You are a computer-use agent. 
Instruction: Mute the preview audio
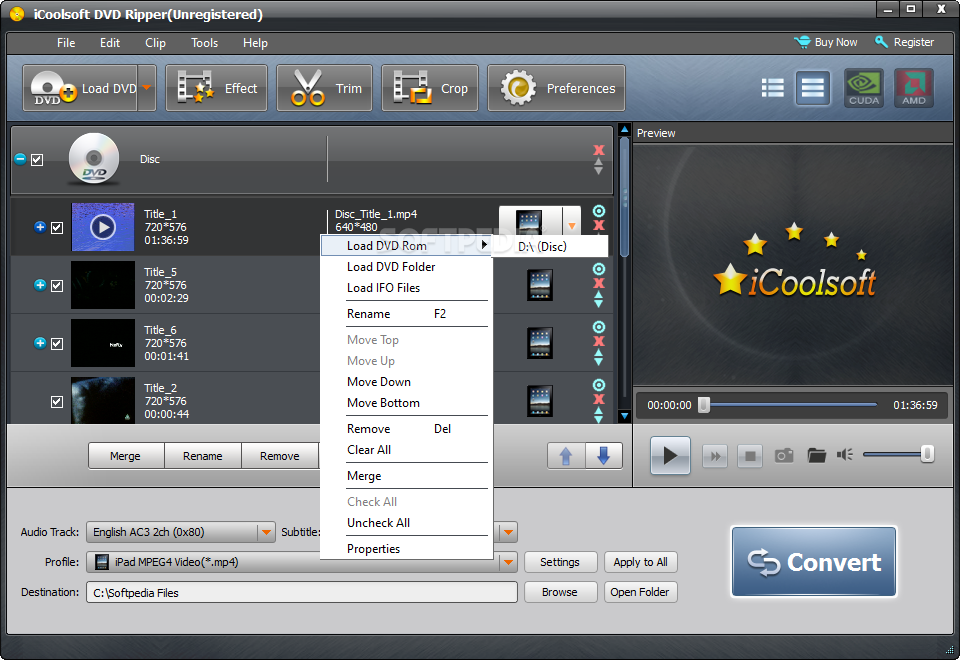click(x=845, y=454)
